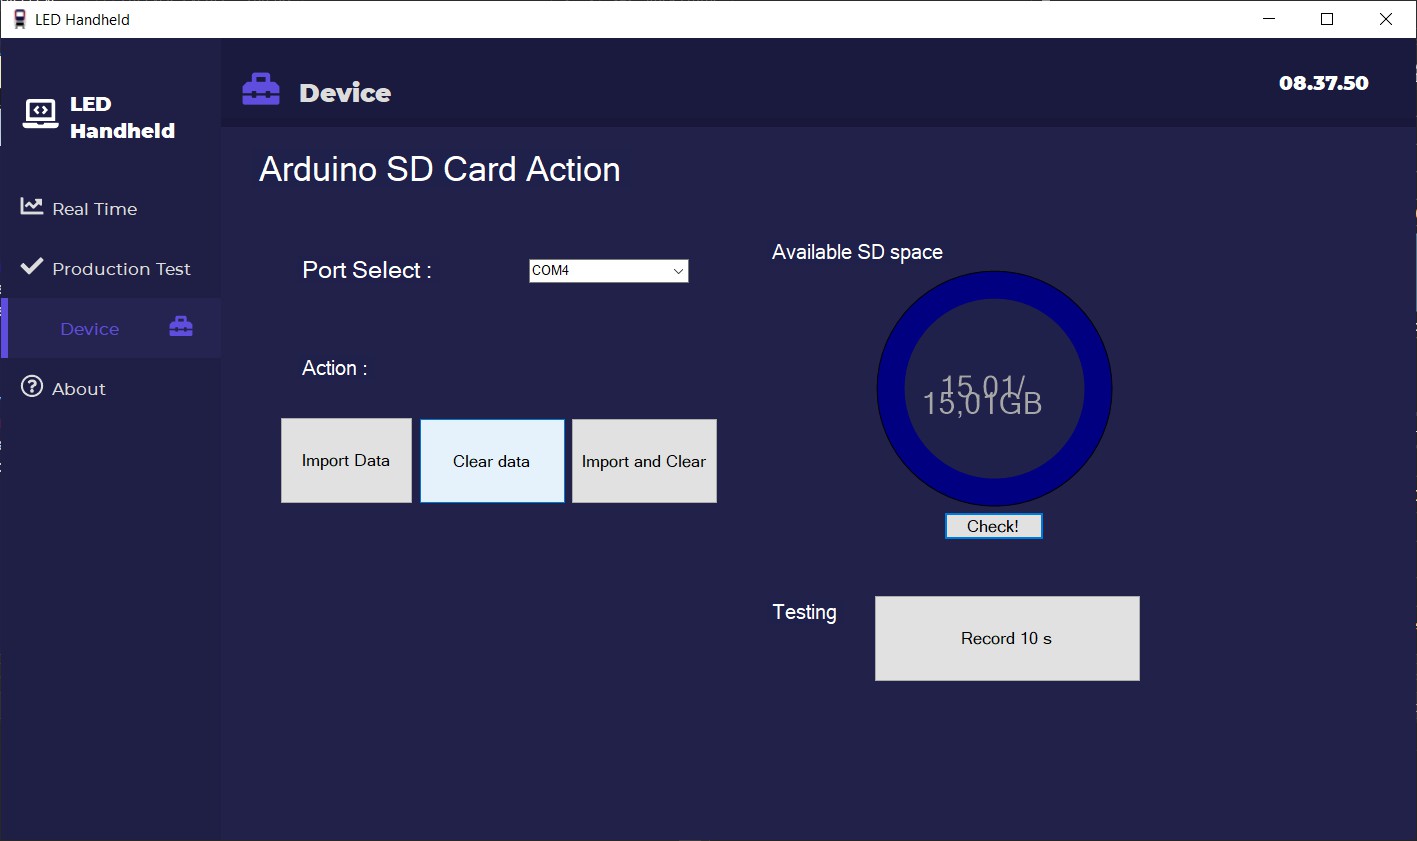The height and width of the screenshot is (841, 1417).
Task: Click the Port Select label
Action: [367, 270]
